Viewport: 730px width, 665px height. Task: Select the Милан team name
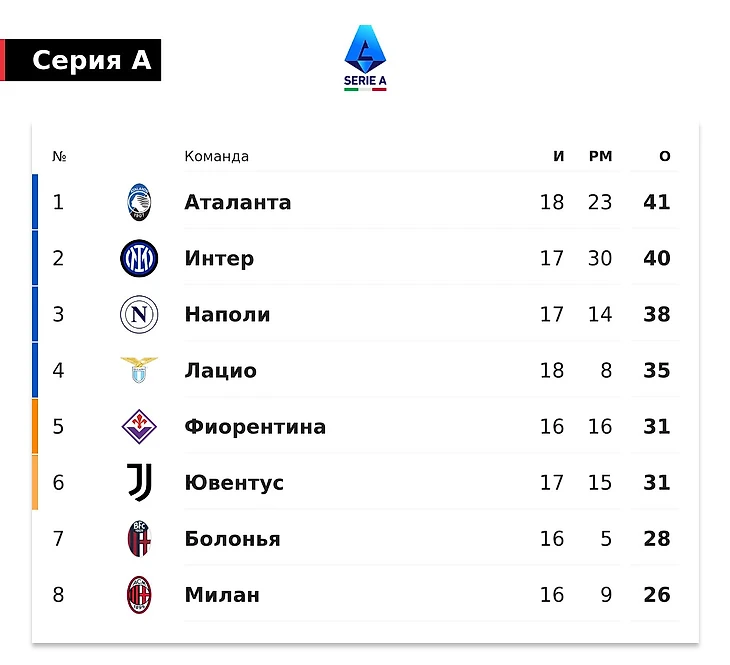pos(222,595)
